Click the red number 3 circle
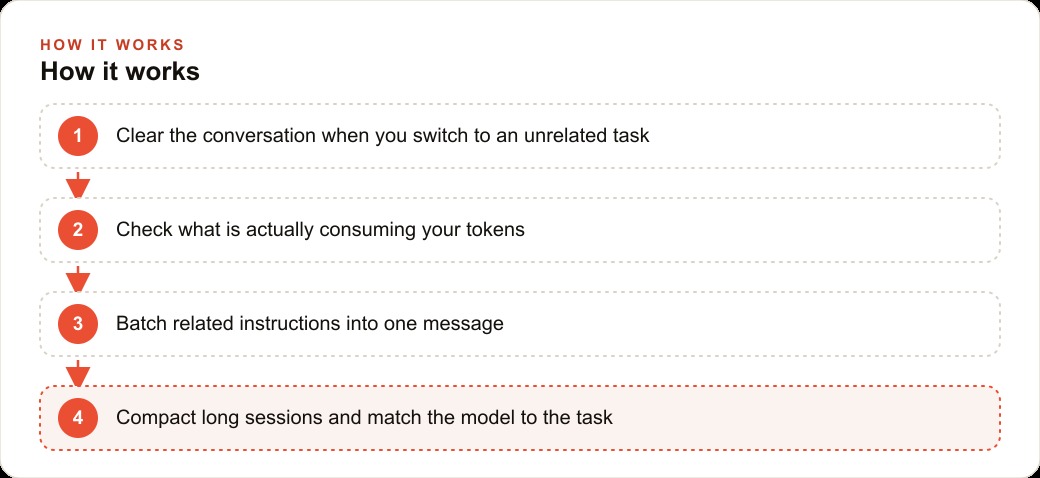1040x478 pixels. (x=78, y=324)
